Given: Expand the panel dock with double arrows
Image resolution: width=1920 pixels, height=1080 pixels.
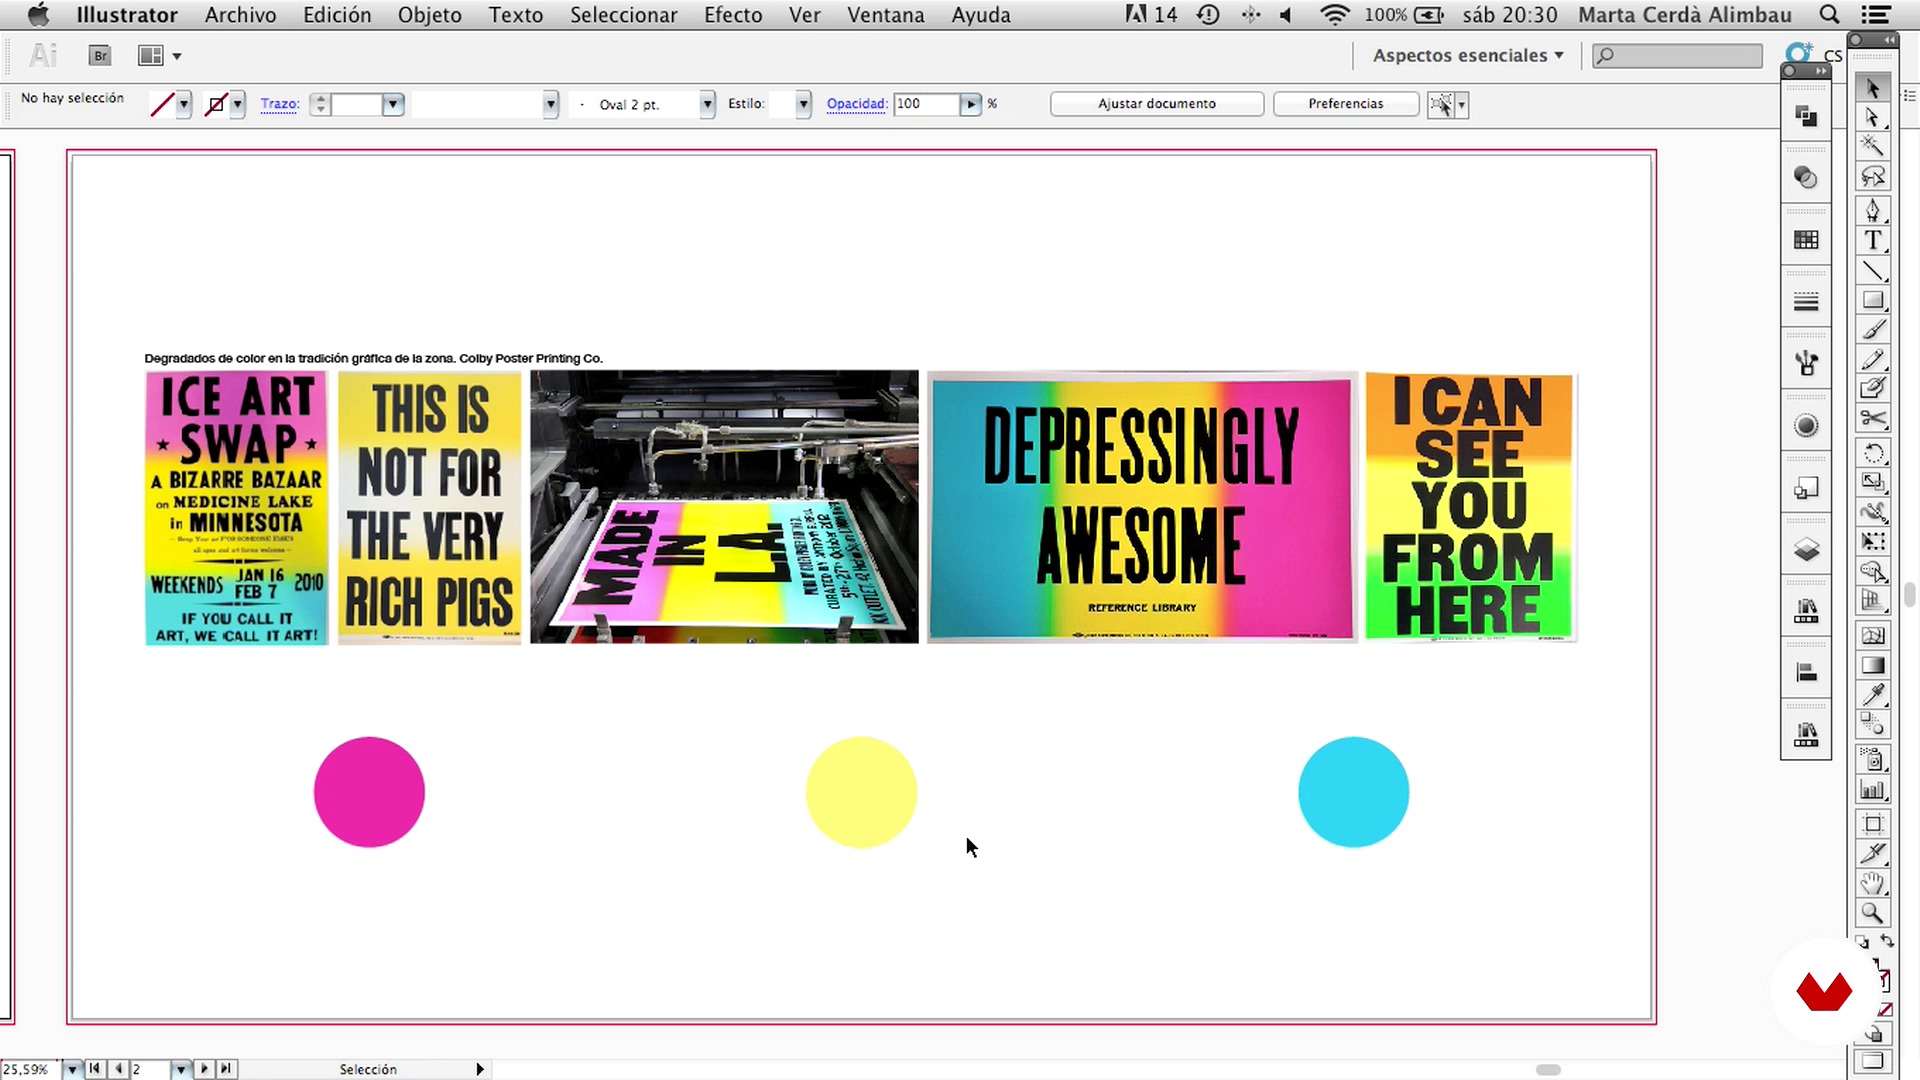Looking at the screenshot, I should 1822,71.
